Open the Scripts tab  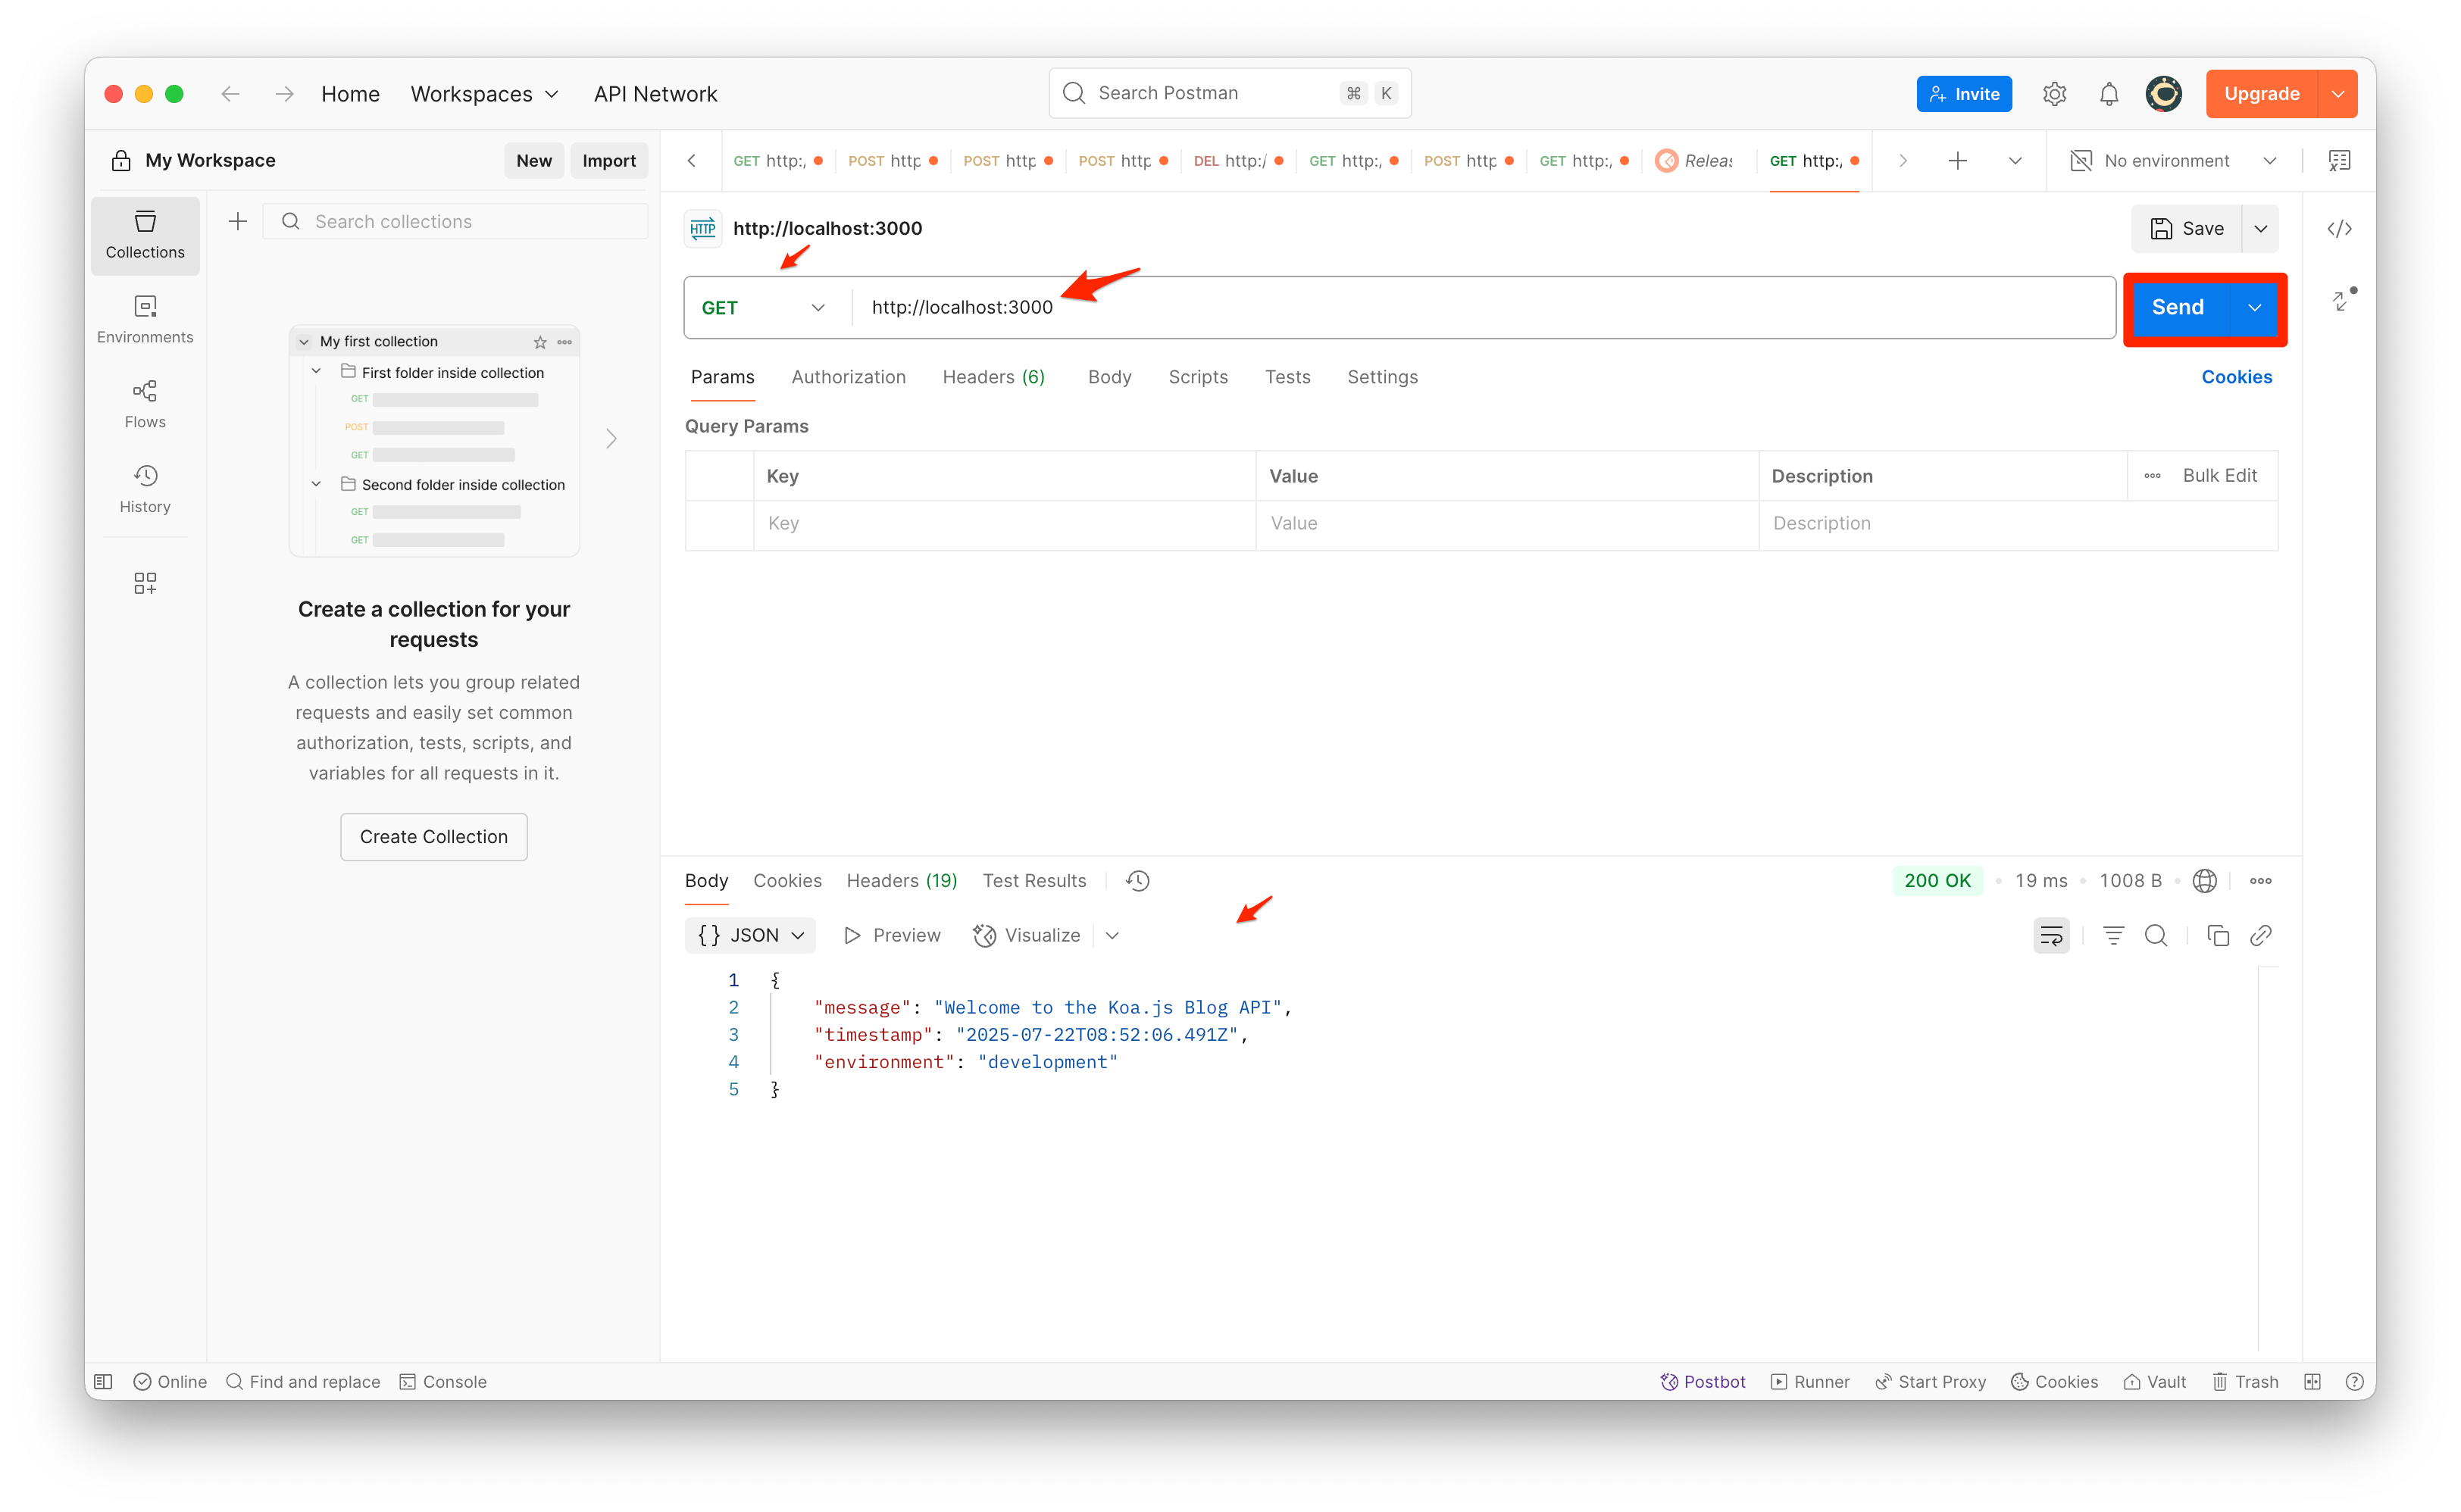tap(1198, 377)
